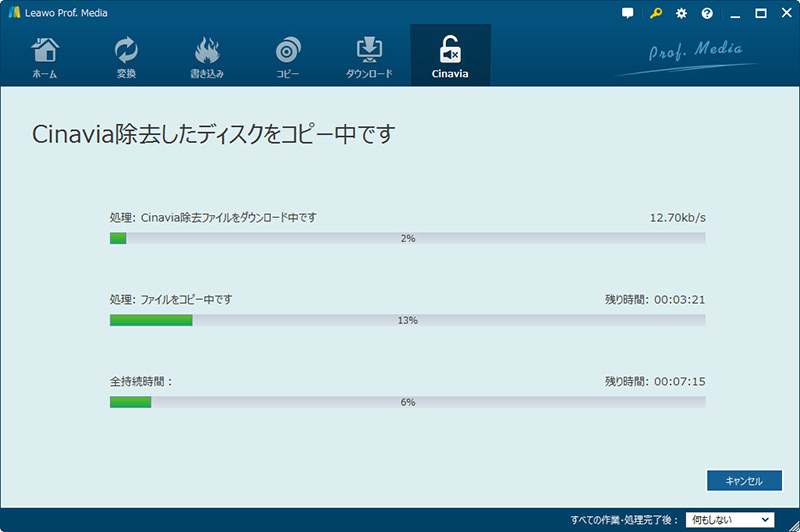Click the キャンセル (Cancel) button
This screenshot has width=800, height=532.
pyautogui.click(x=744, y=480)
